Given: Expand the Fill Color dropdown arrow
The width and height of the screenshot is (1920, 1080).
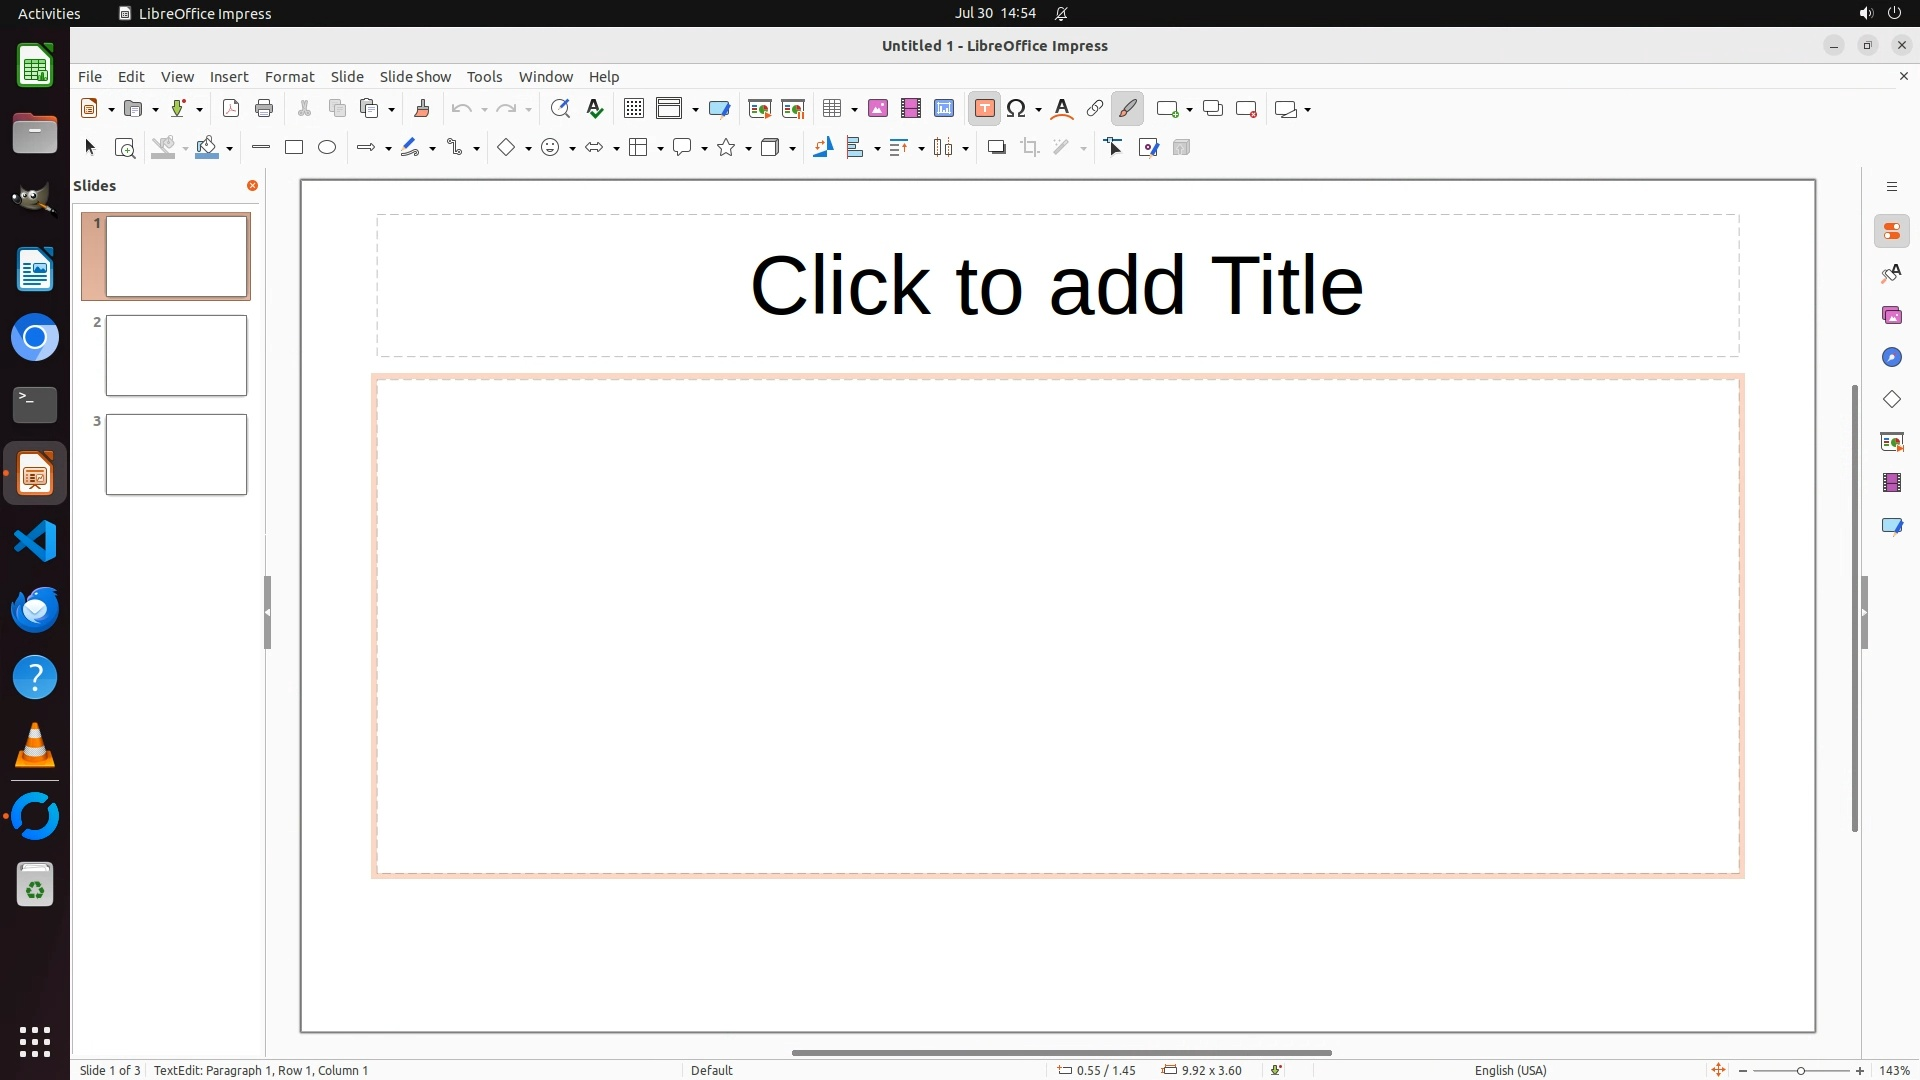Looking at the screenshot, I should coord(230,149).
